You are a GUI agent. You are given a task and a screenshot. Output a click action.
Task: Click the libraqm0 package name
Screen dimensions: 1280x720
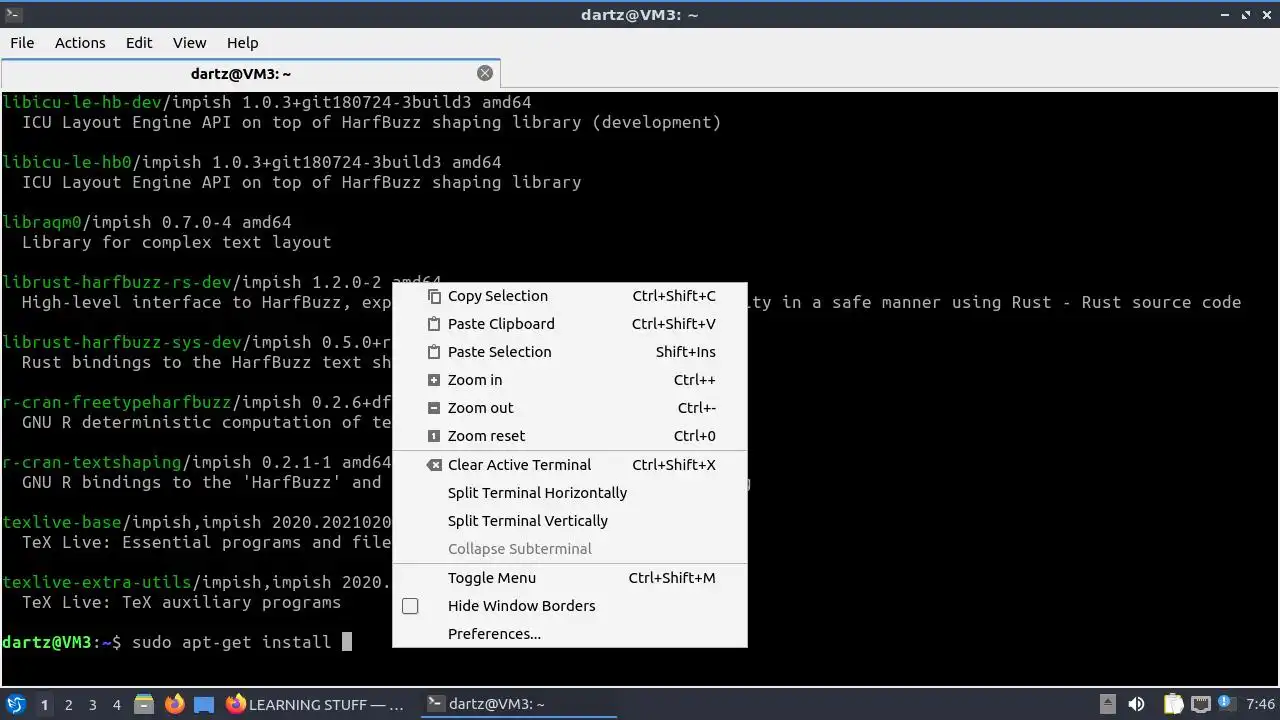42,222
